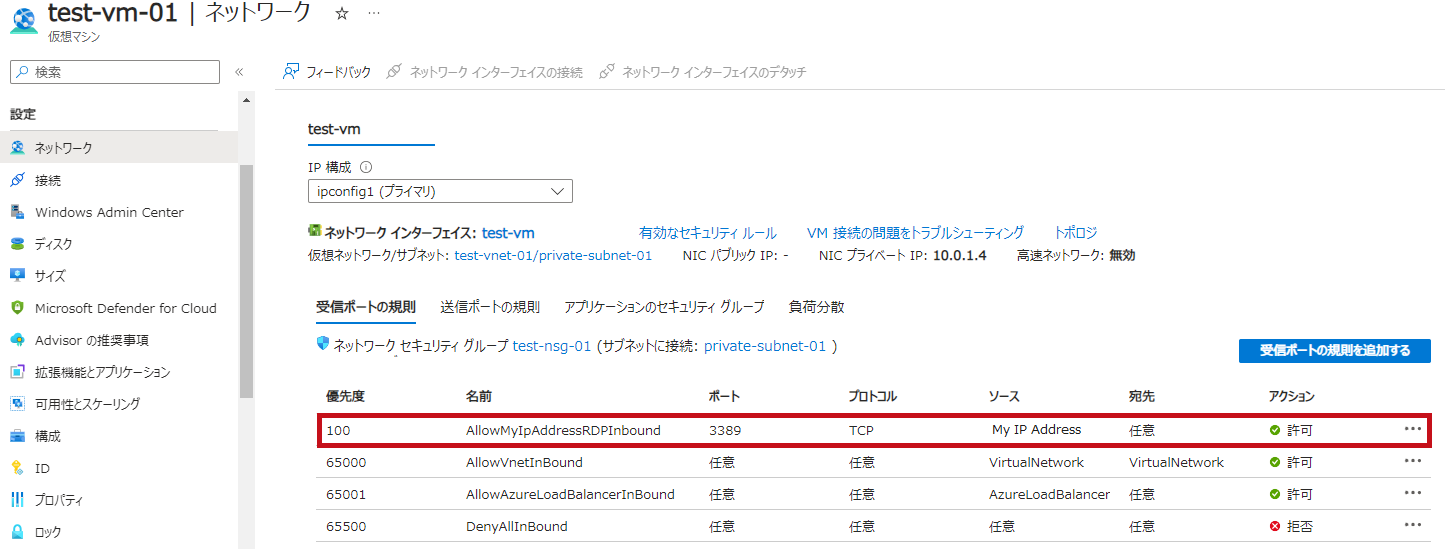The height and width of the screenshot is (549, 1445).
Task: Click the My IP Address source cell
Action: [x=1036, y=429]
